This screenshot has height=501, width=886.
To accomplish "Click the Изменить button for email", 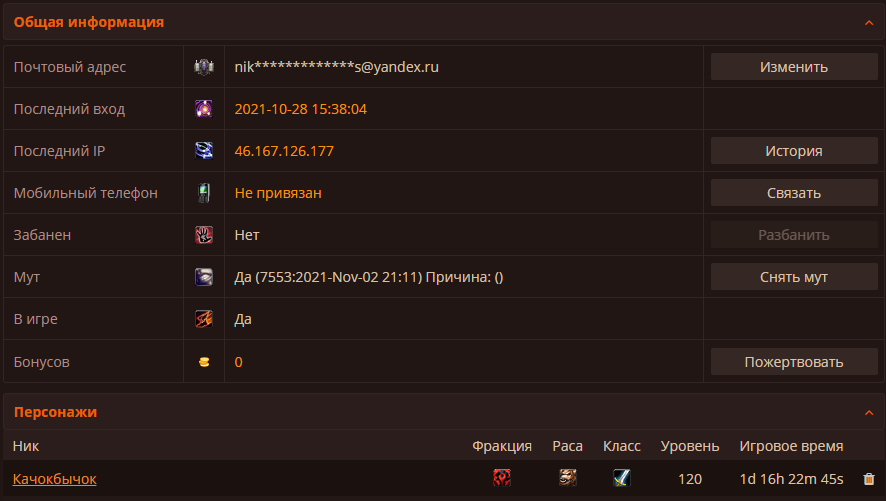I will pos(794,67).
